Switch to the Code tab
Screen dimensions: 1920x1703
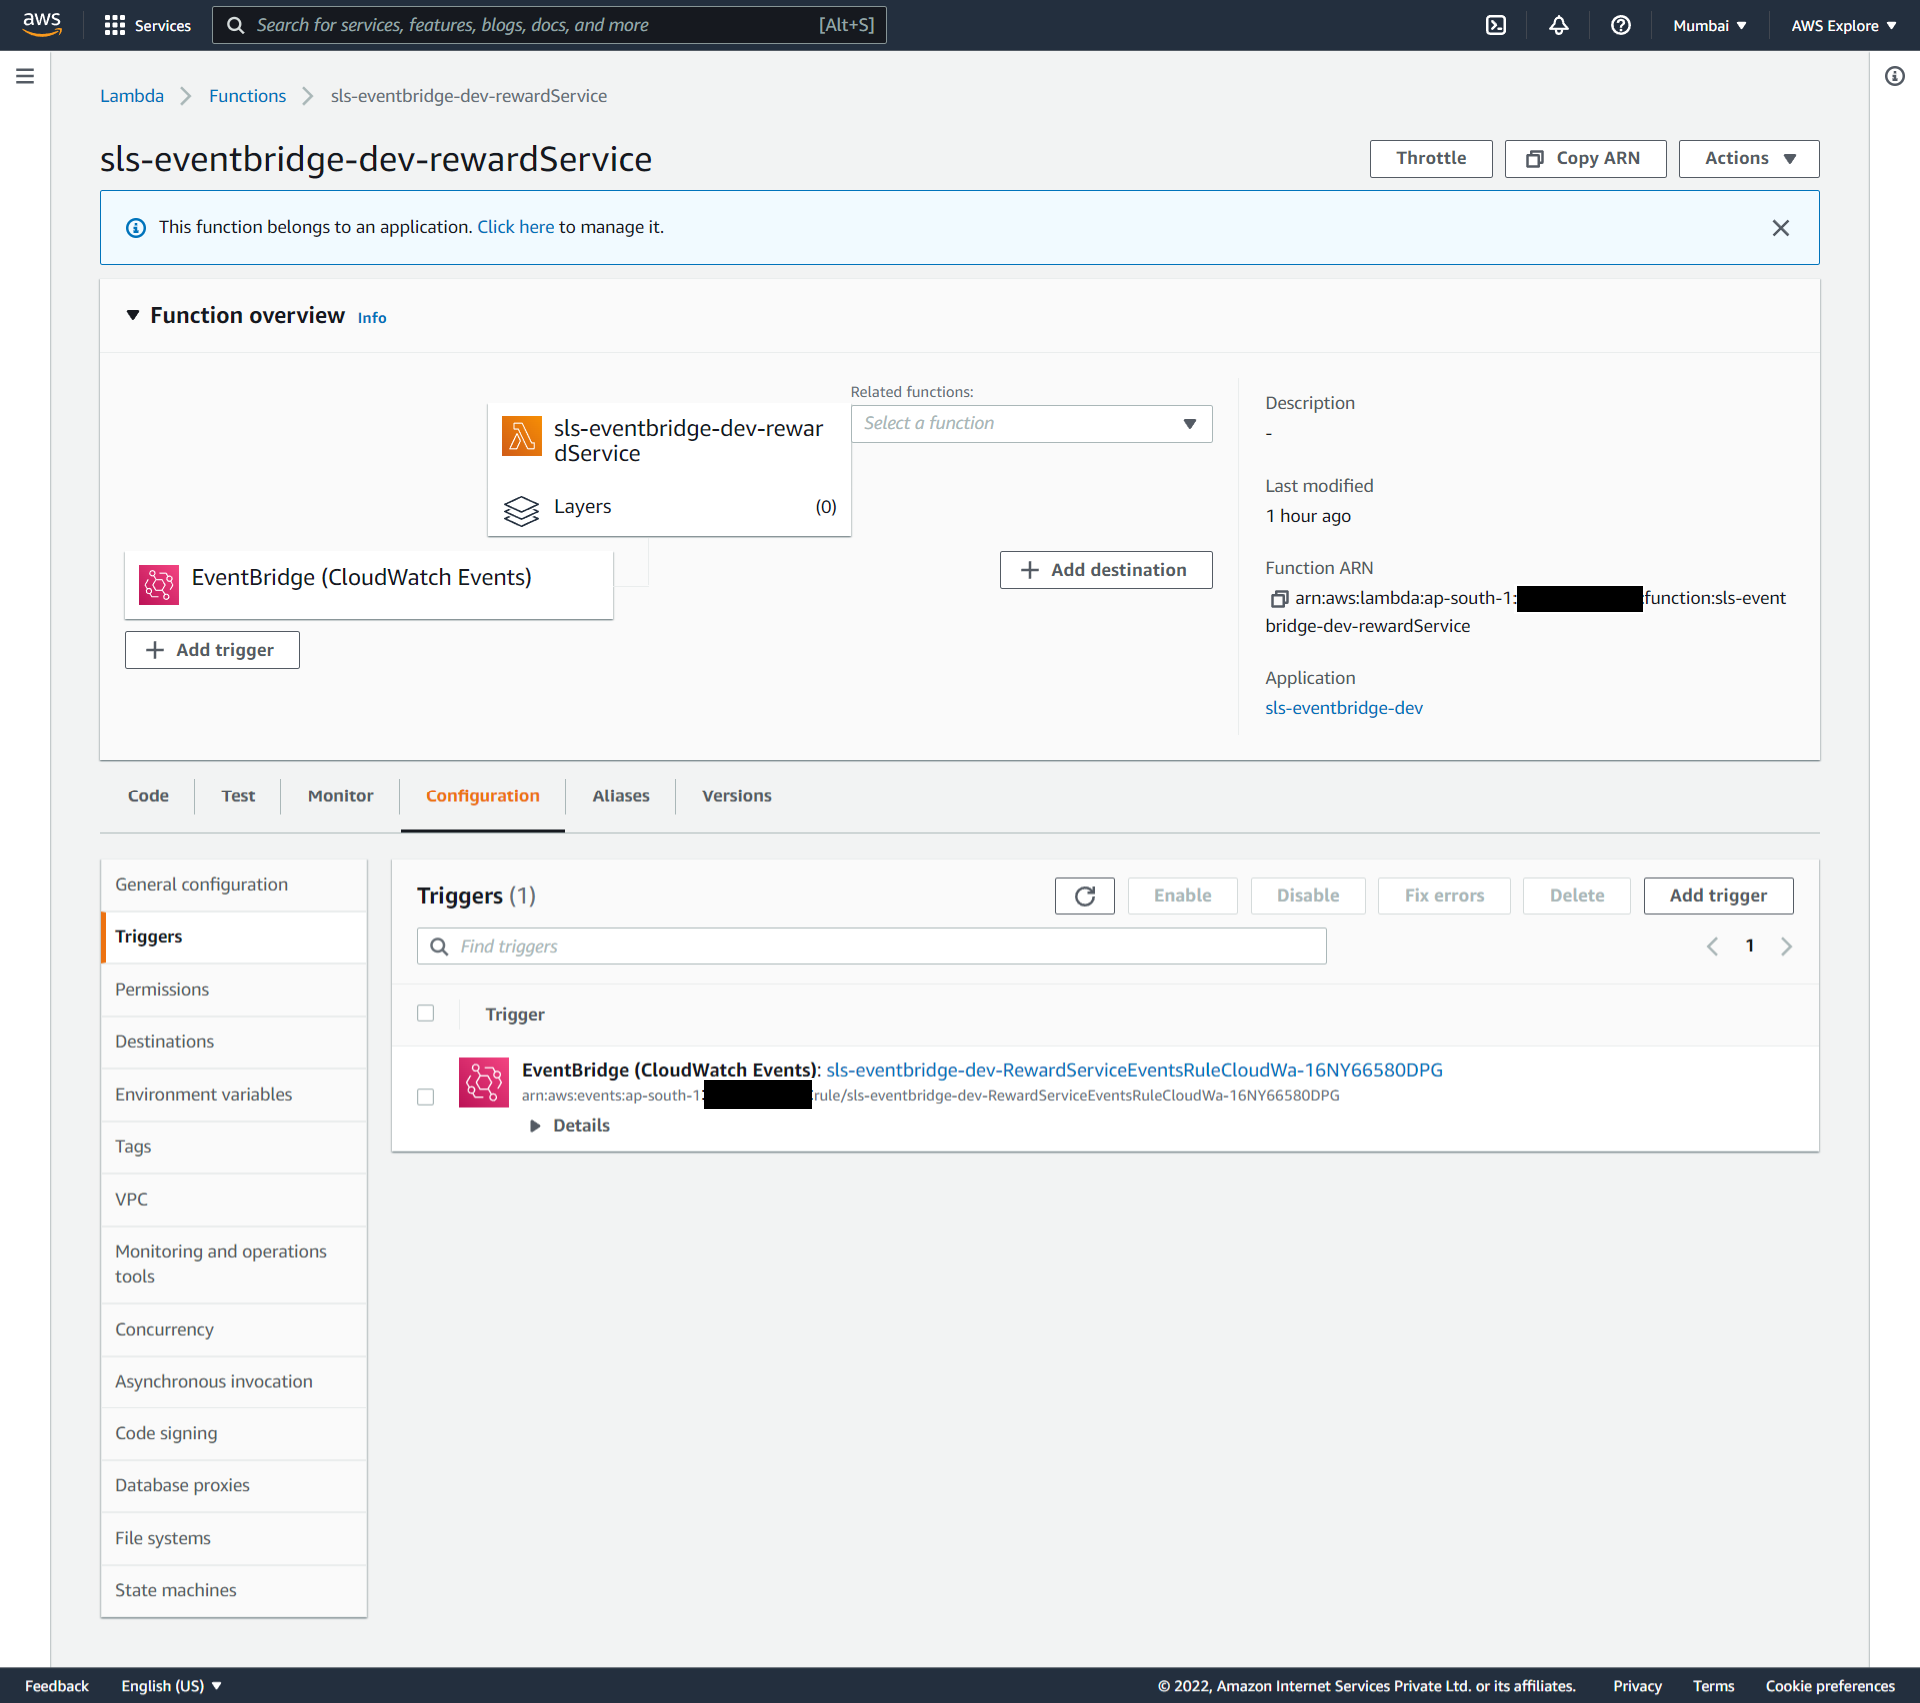[x=148, y=796]
